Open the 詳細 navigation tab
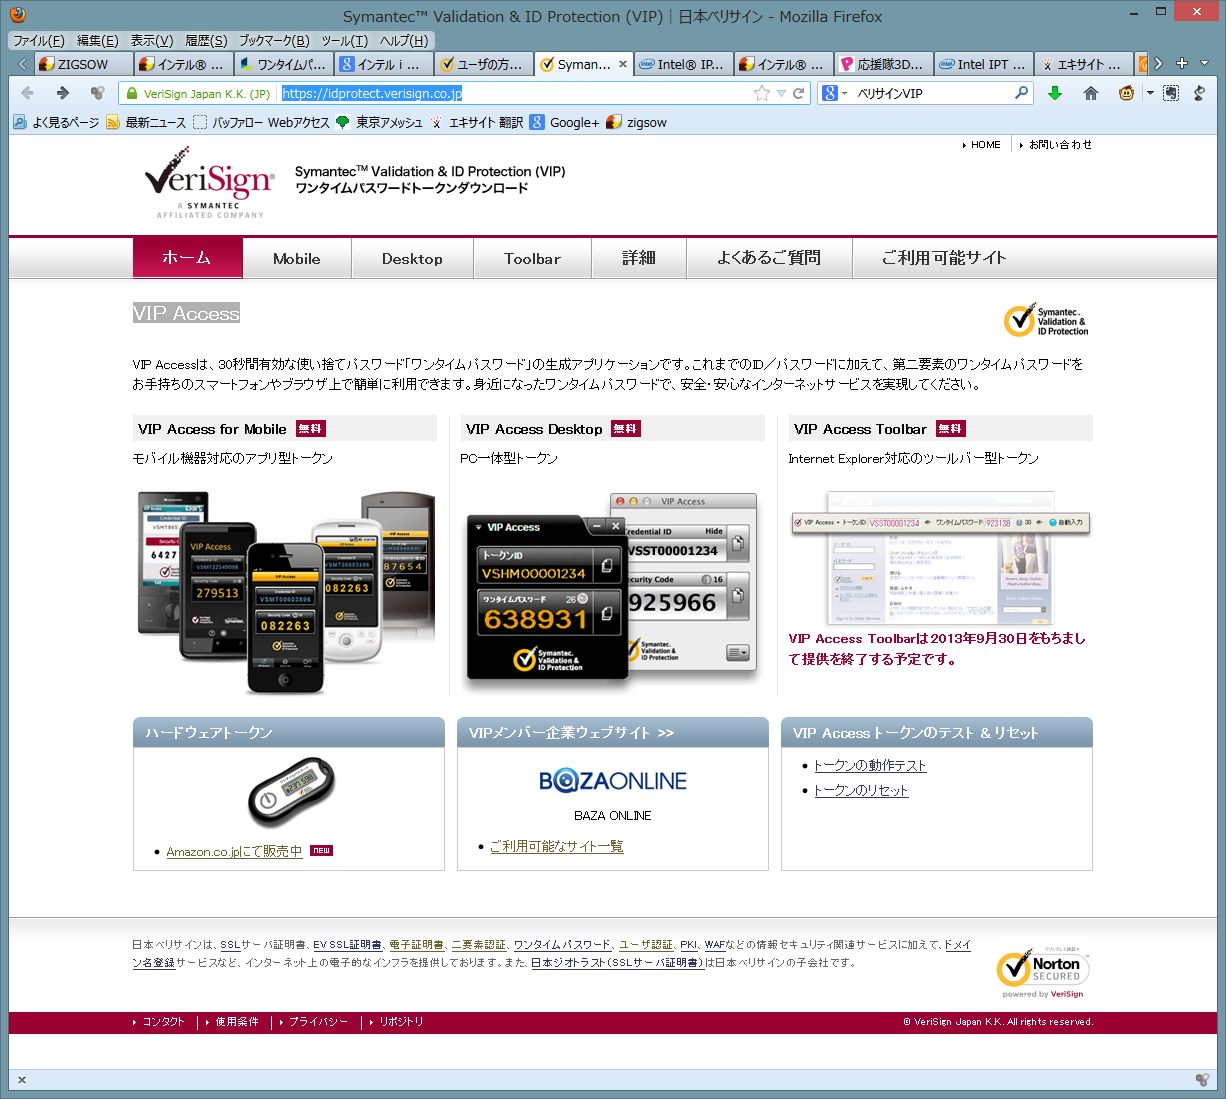 [x=639, y=258]
